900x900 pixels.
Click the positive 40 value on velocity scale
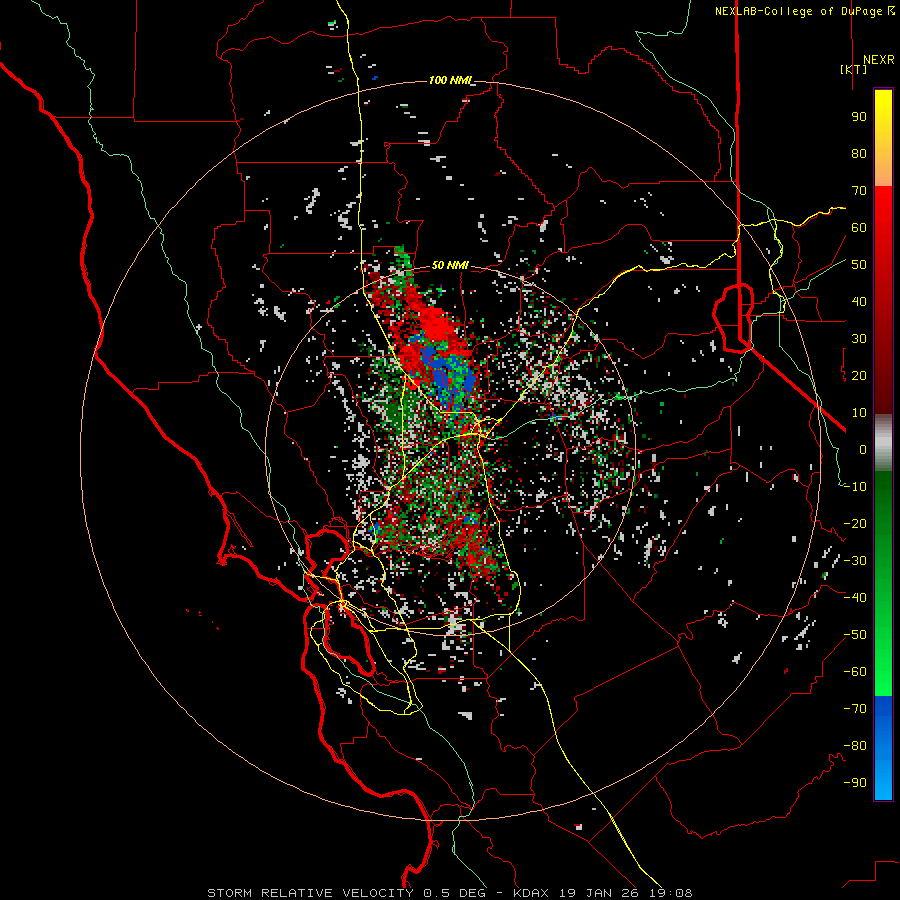tap(859, 301)
